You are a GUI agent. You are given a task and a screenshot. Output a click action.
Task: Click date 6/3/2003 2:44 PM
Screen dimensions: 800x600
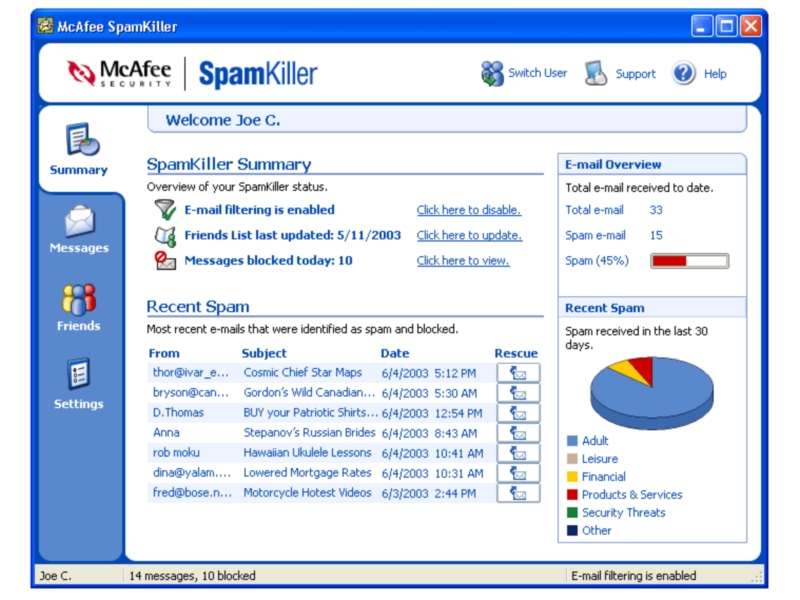click(x=429, y=493)
